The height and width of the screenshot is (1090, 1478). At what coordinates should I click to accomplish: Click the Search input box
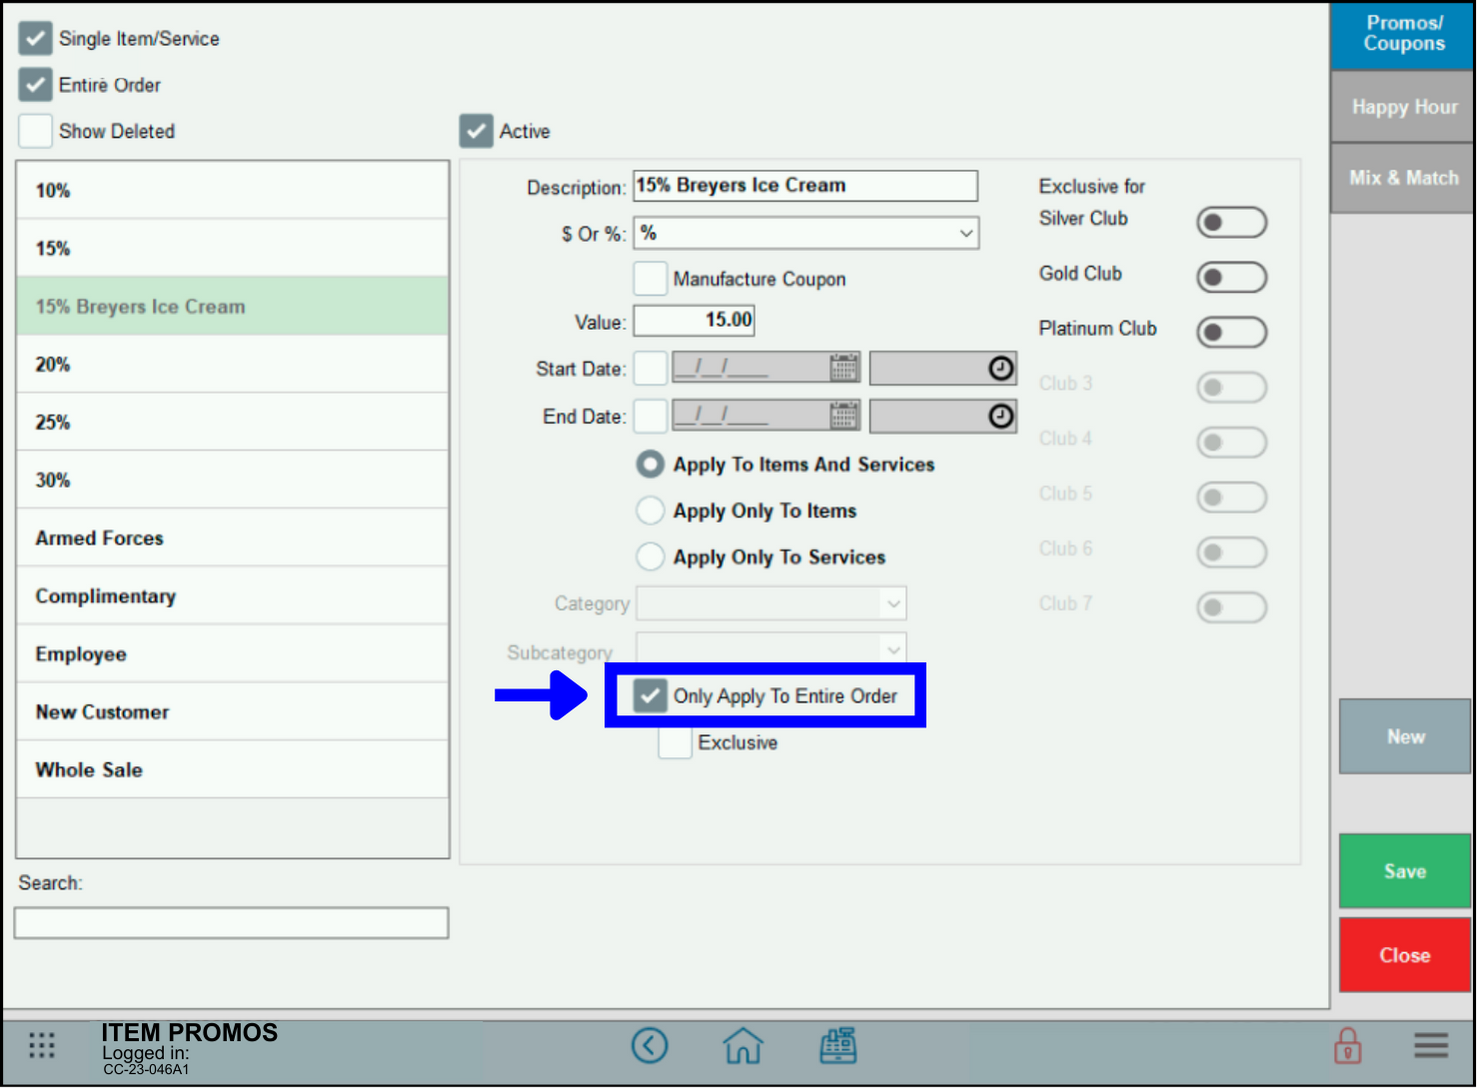[231, 922]
